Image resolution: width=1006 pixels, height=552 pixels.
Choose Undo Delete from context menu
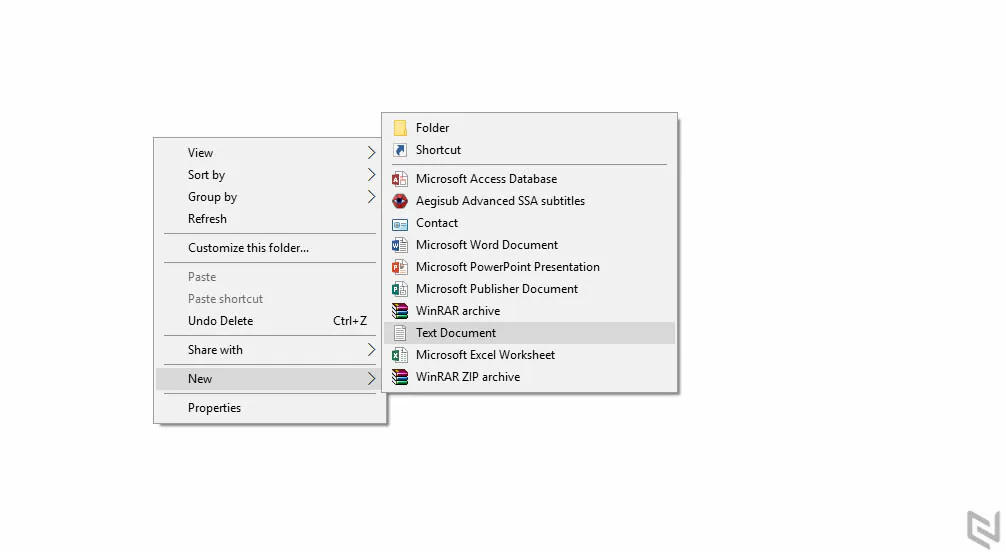[270, 321]
